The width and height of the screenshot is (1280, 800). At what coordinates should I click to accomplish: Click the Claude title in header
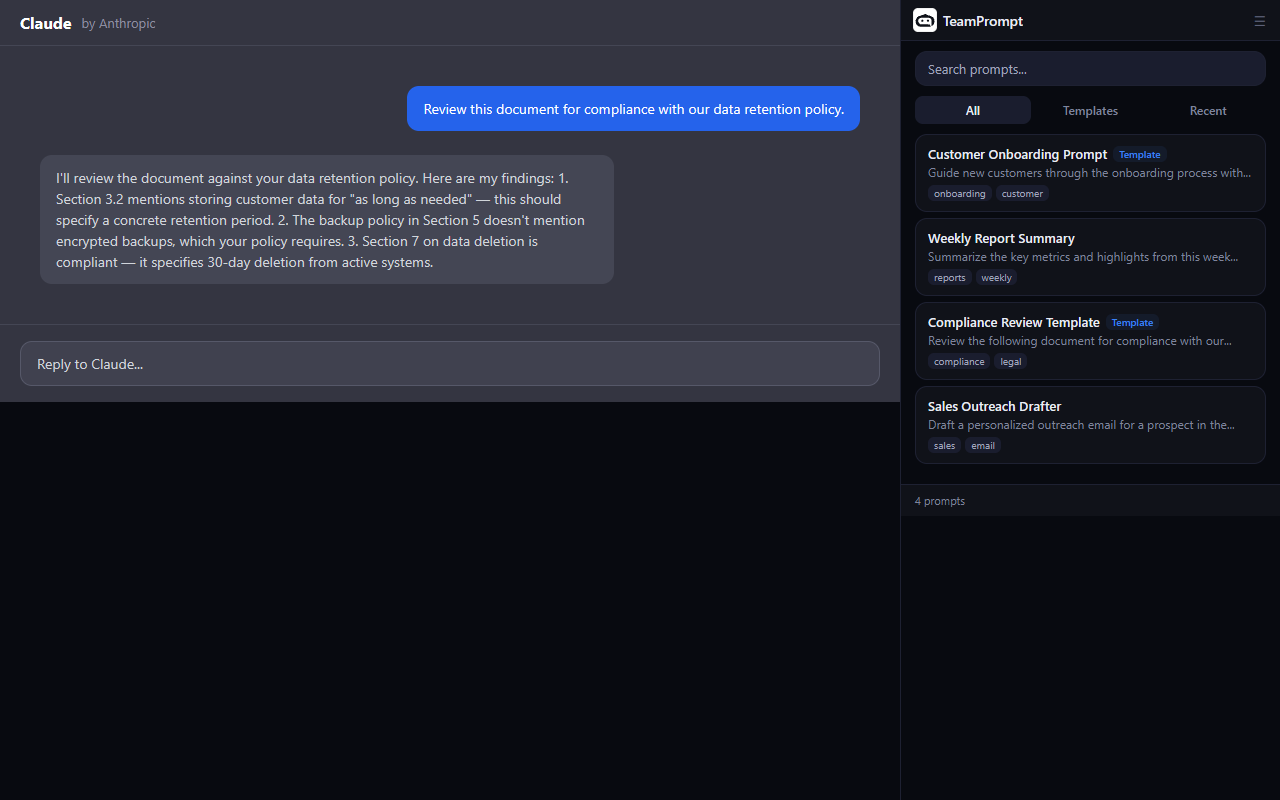[x=46, y=23]
